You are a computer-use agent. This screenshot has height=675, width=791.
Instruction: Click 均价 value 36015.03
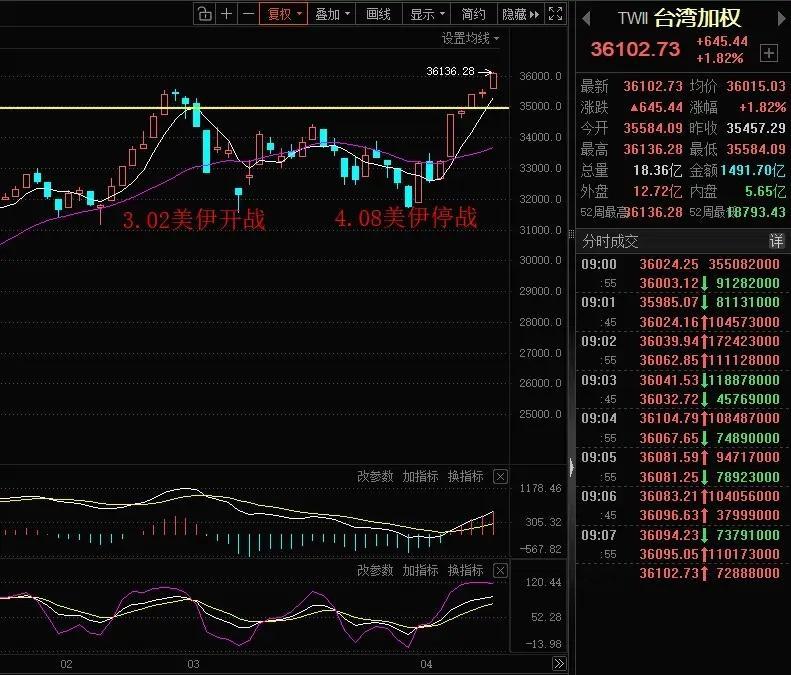click(756, 86)
